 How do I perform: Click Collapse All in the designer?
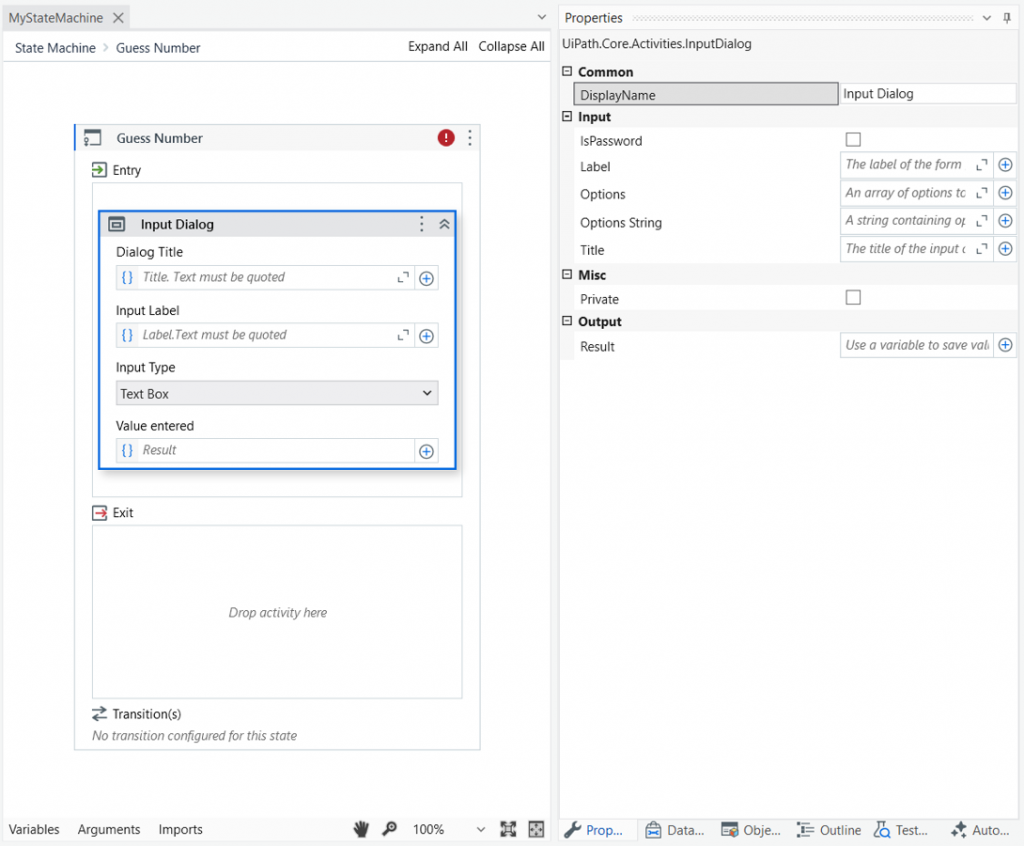[511, 46]
